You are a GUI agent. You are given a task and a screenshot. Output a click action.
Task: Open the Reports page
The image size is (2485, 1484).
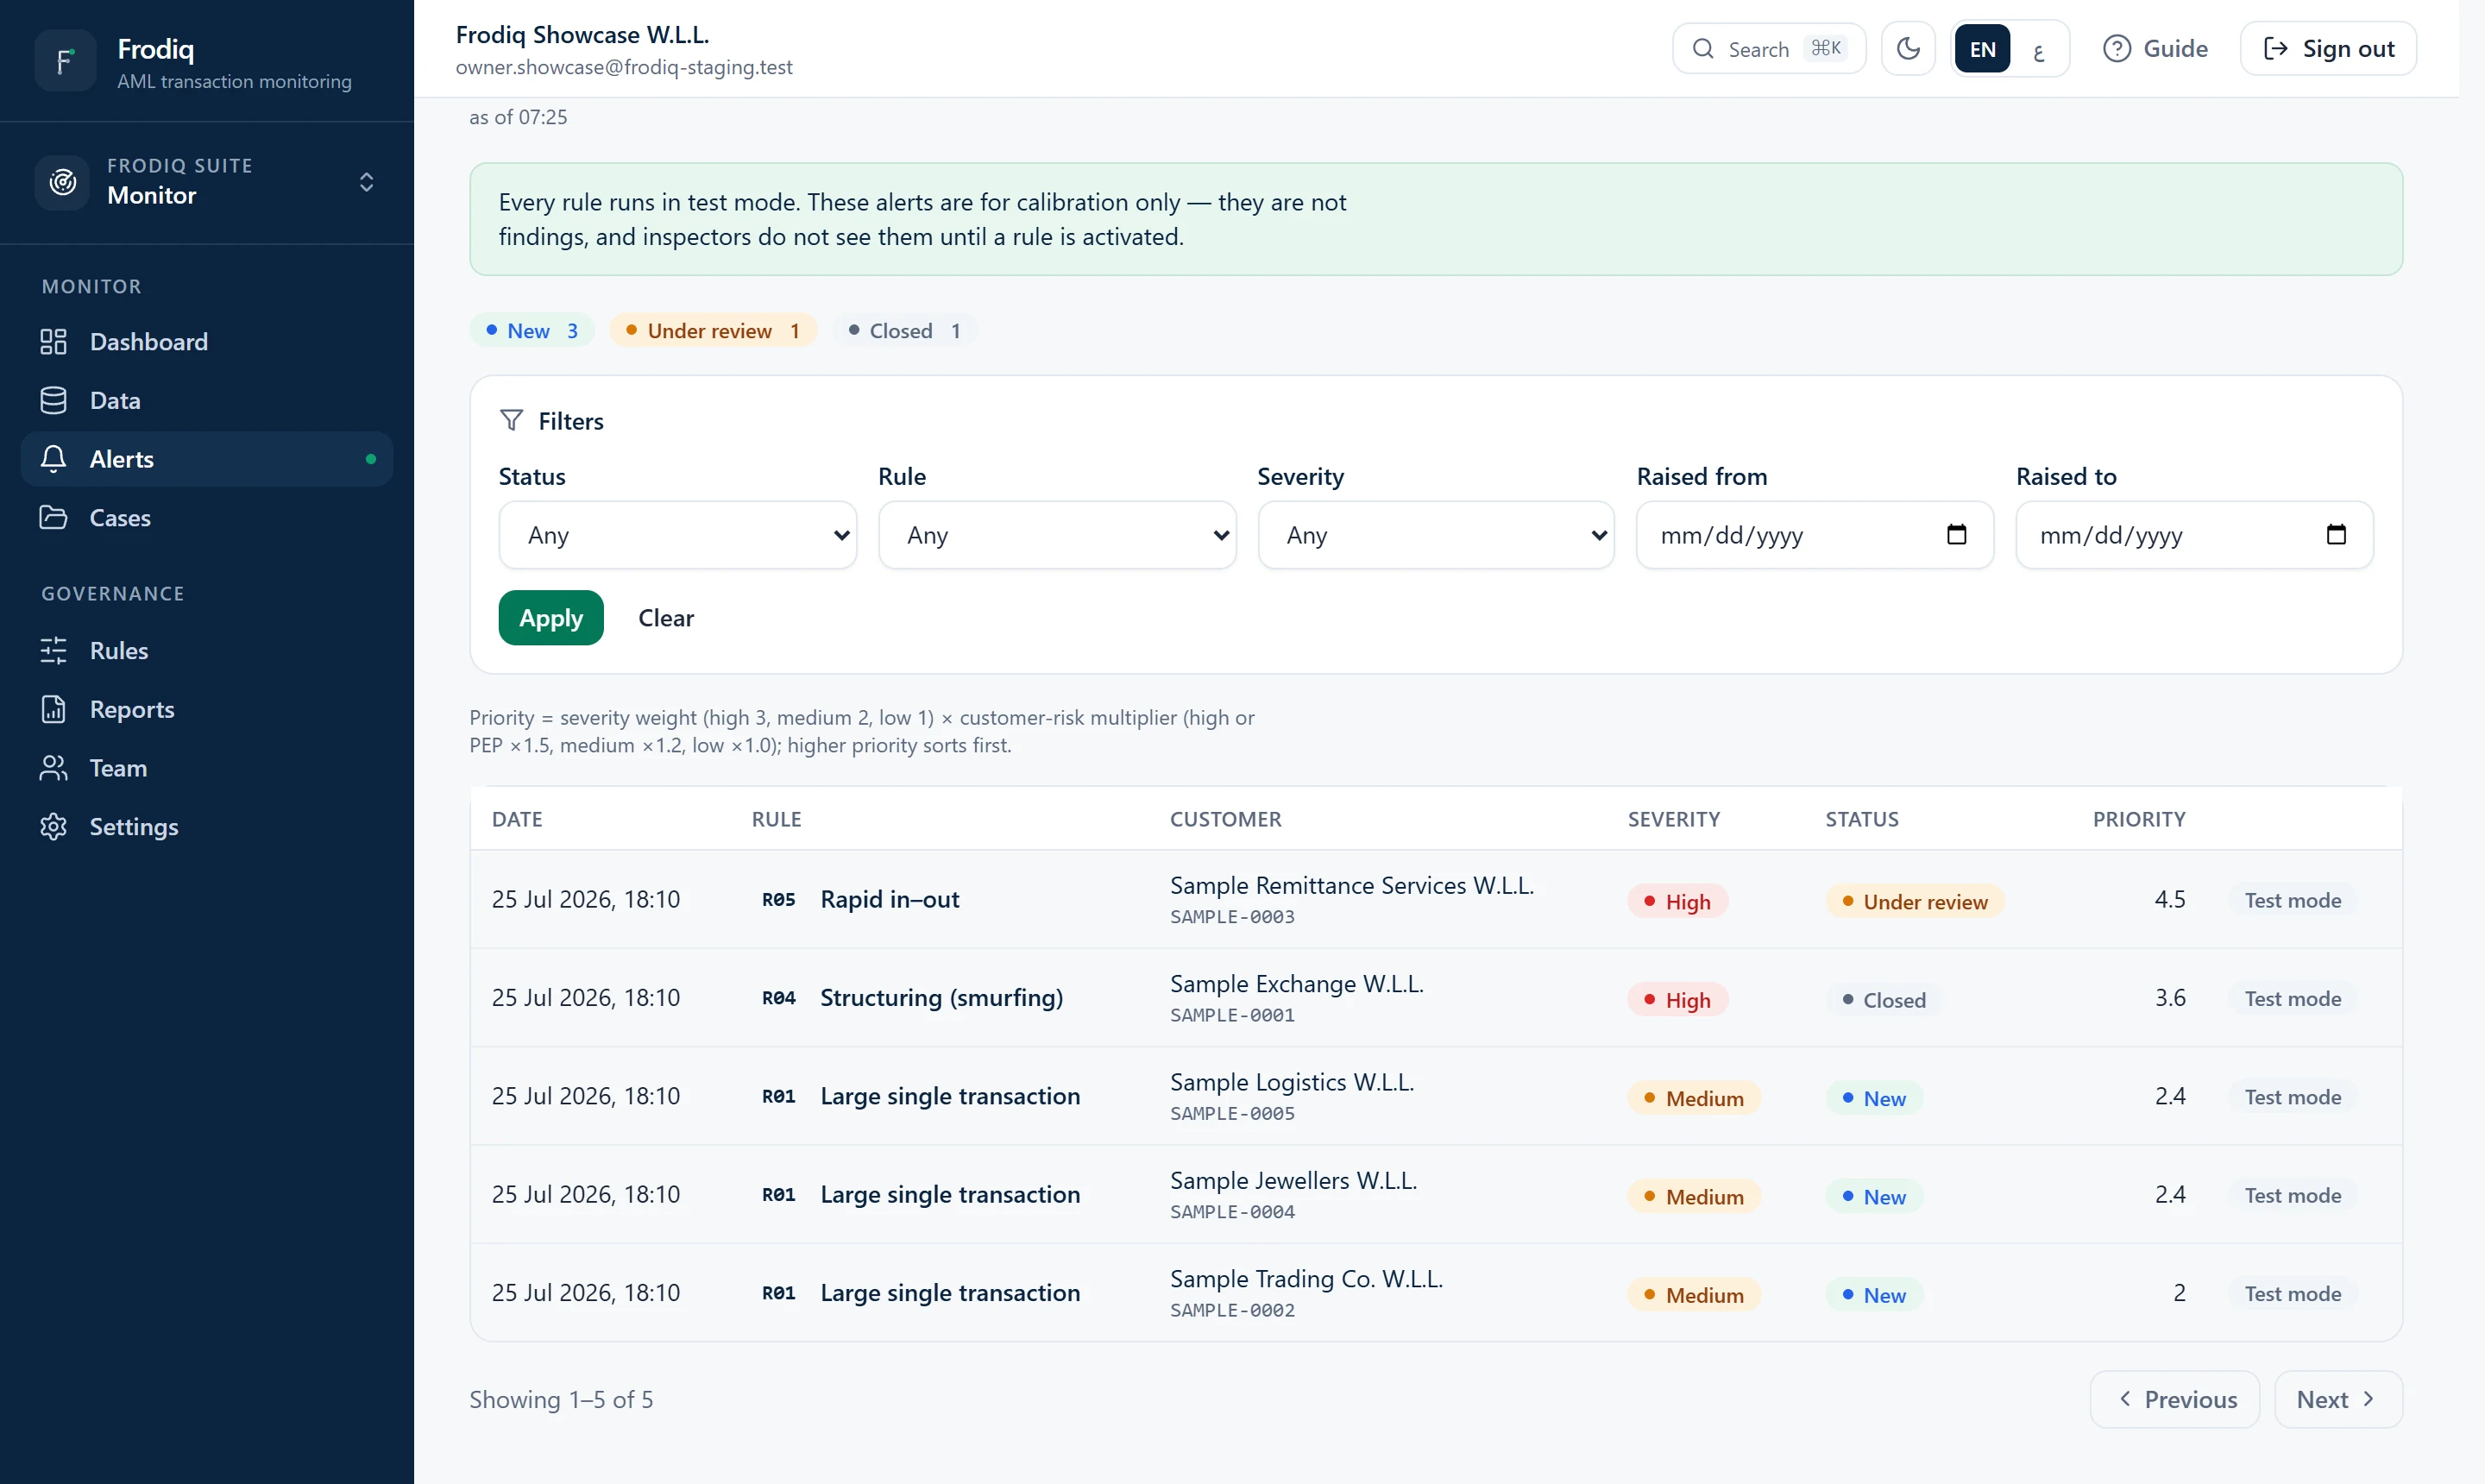(207, 710)
